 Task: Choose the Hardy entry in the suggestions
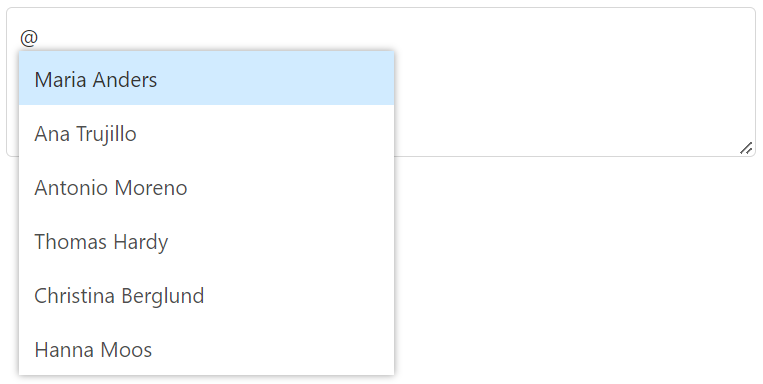[206, 240]
